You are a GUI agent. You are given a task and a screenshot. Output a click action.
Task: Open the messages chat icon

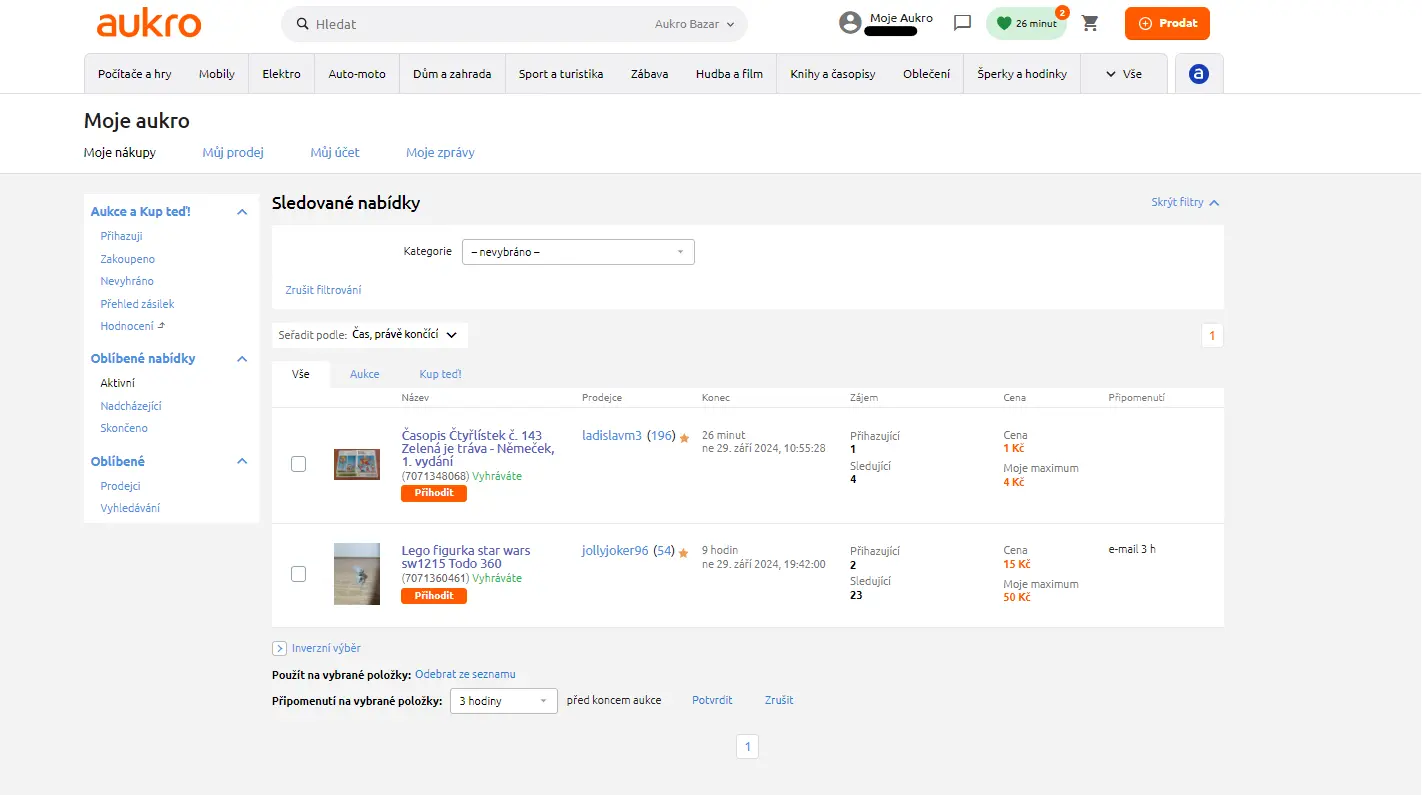pos(963,23)
